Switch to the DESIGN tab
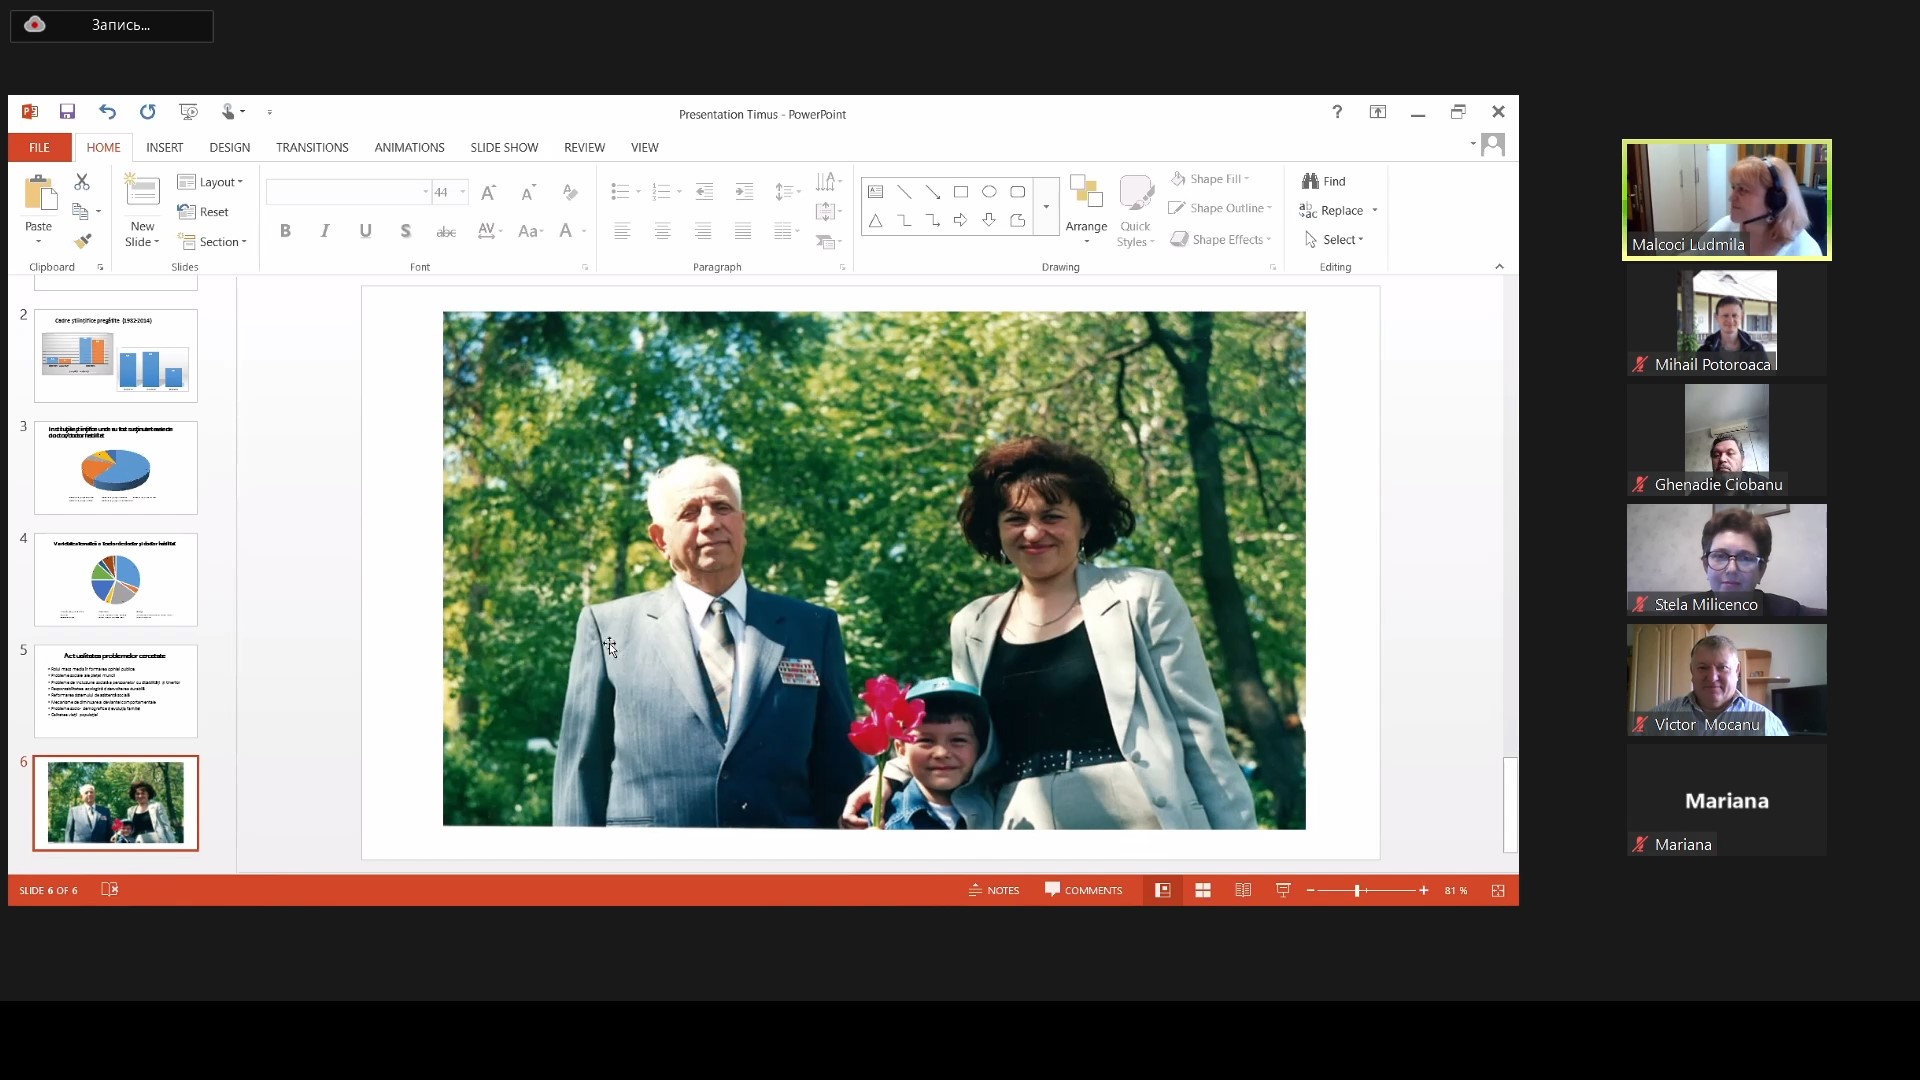 (230, 147)
